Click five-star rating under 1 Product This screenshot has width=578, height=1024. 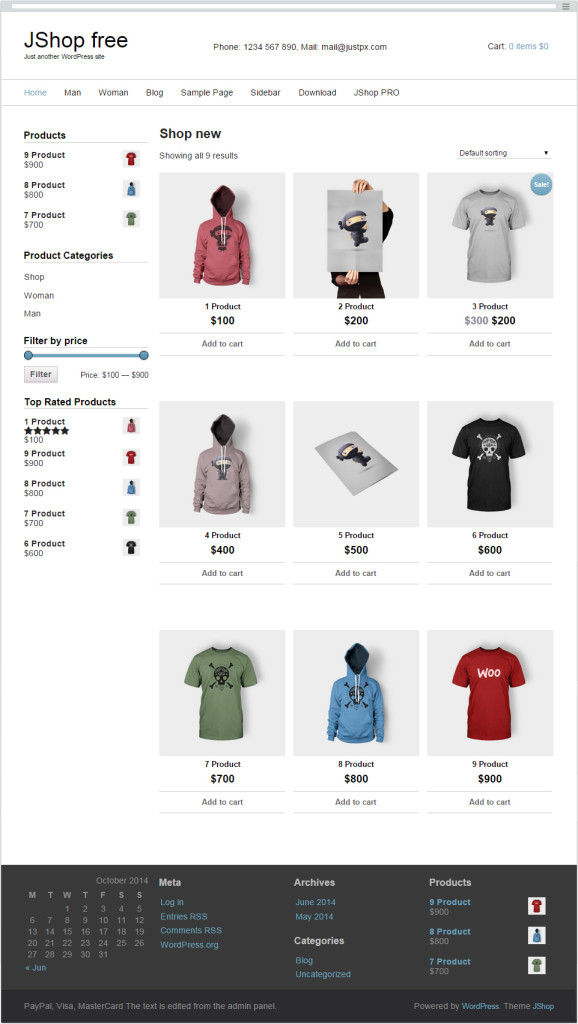click(46, 431)
